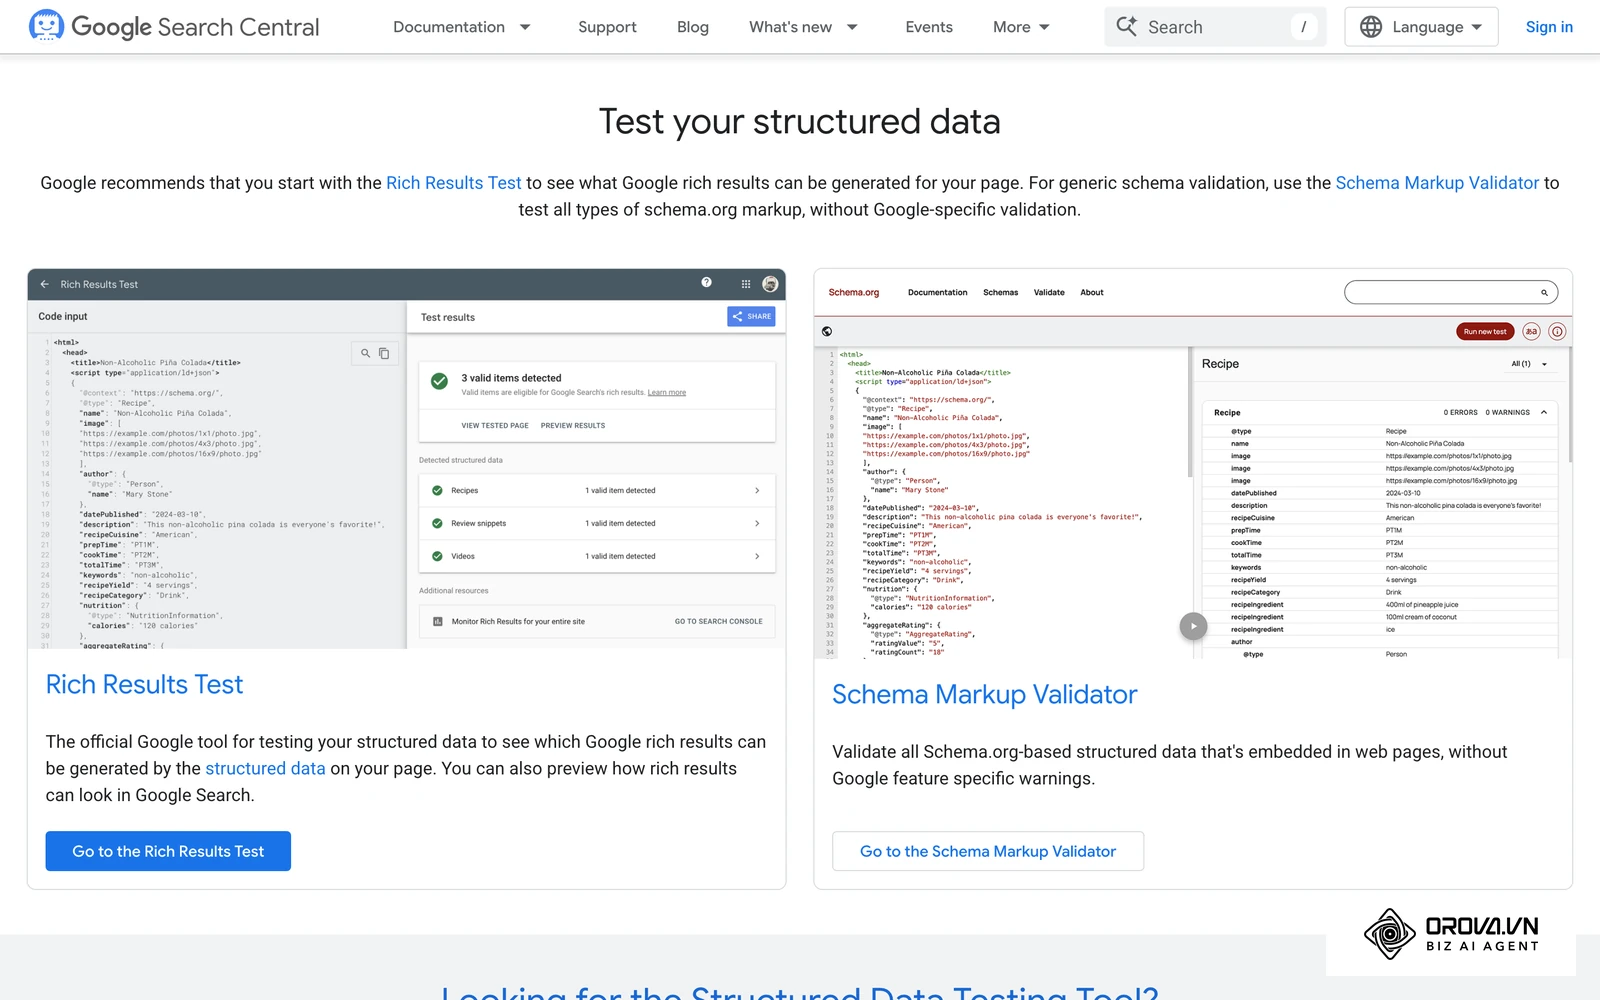Open the Support page
Viewport: 1600px width, 1000px height.
(x=607, y=27)
